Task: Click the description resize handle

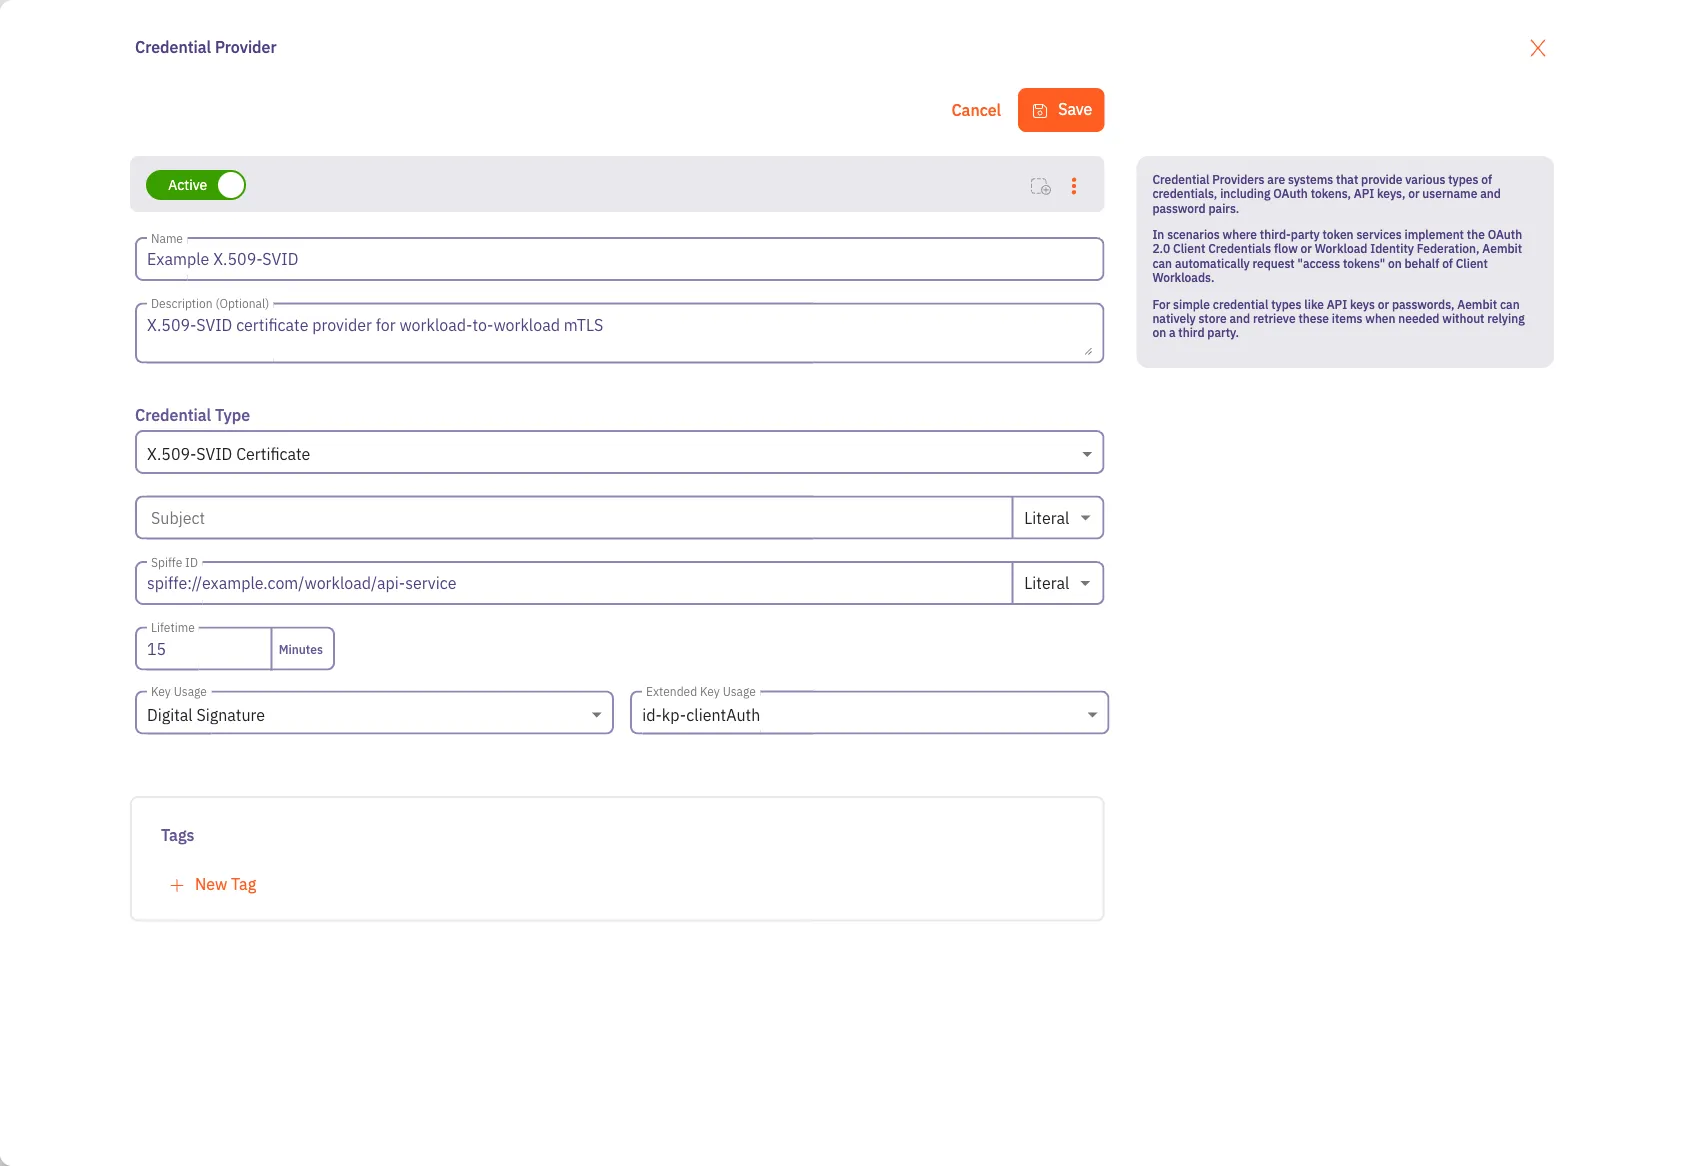Action: coord(1088,351)
